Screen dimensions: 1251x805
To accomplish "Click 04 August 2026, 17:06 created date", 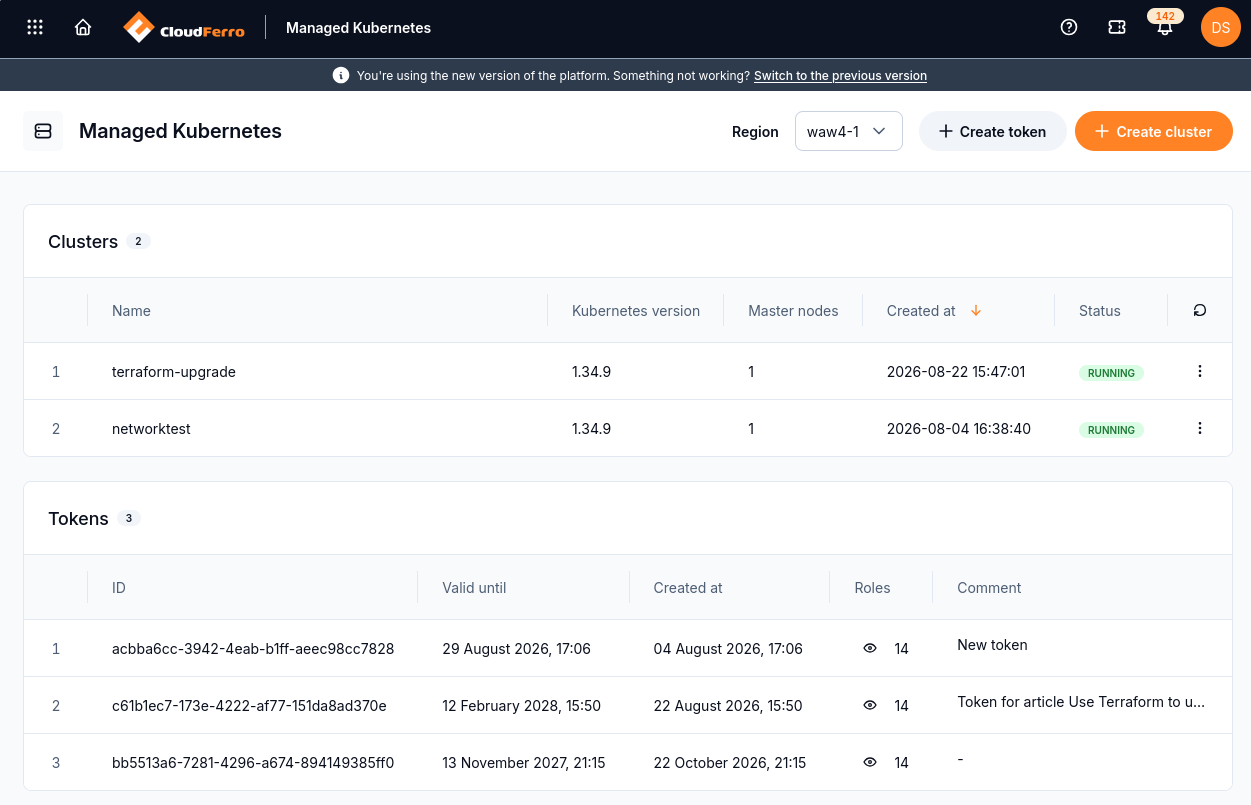I will tap(728, 649).
